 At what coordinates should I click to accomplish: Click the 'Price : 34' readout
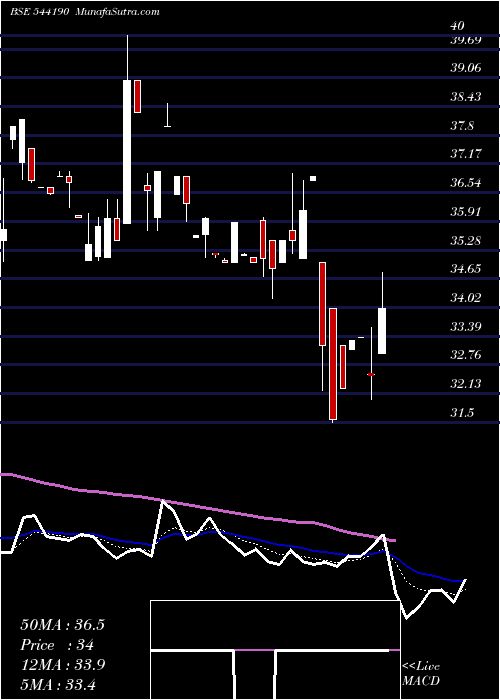pos(57,645)
